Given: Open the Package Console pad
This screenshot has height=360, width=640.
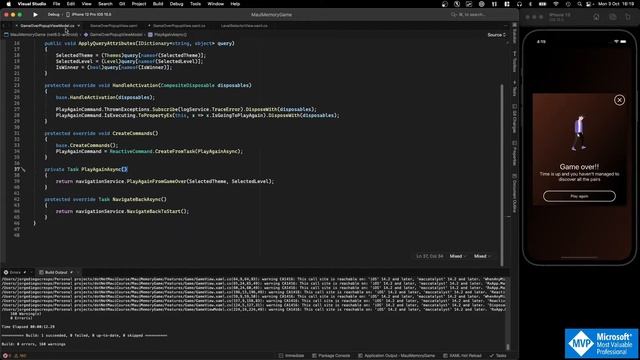Looking at the screenshot, I should coord(331,356).
